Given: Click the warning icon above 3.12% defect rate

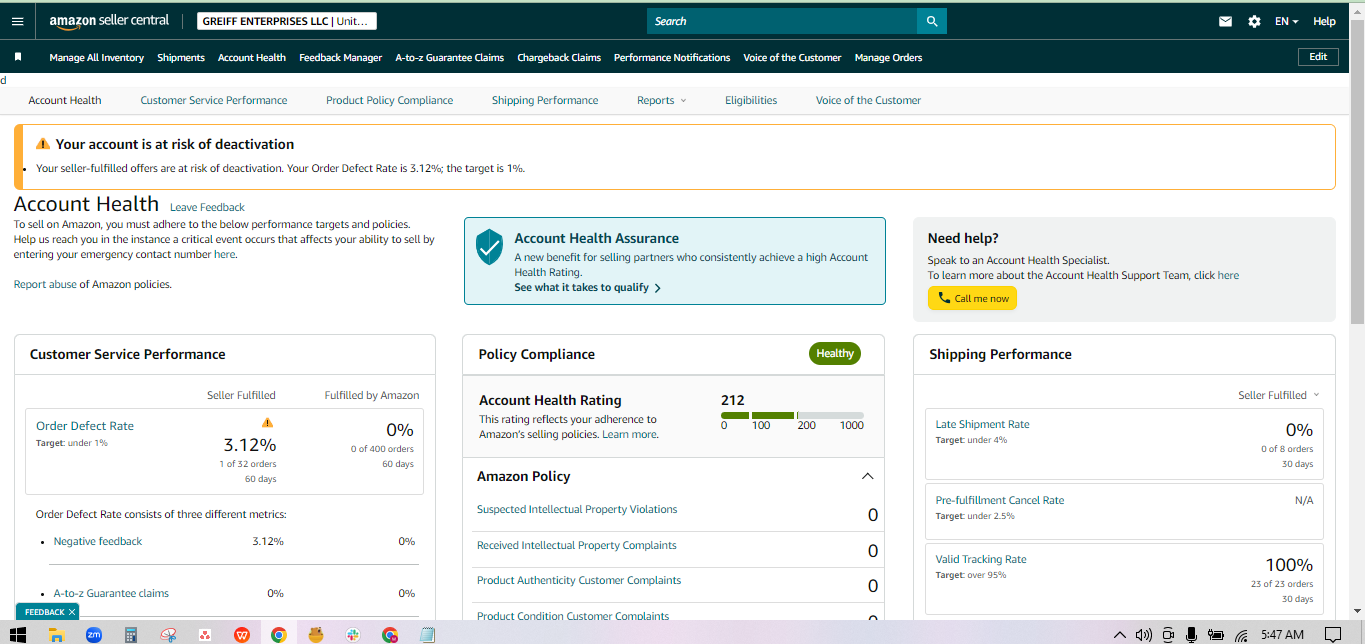Looking at the screenshot, I should coord(267,422).
